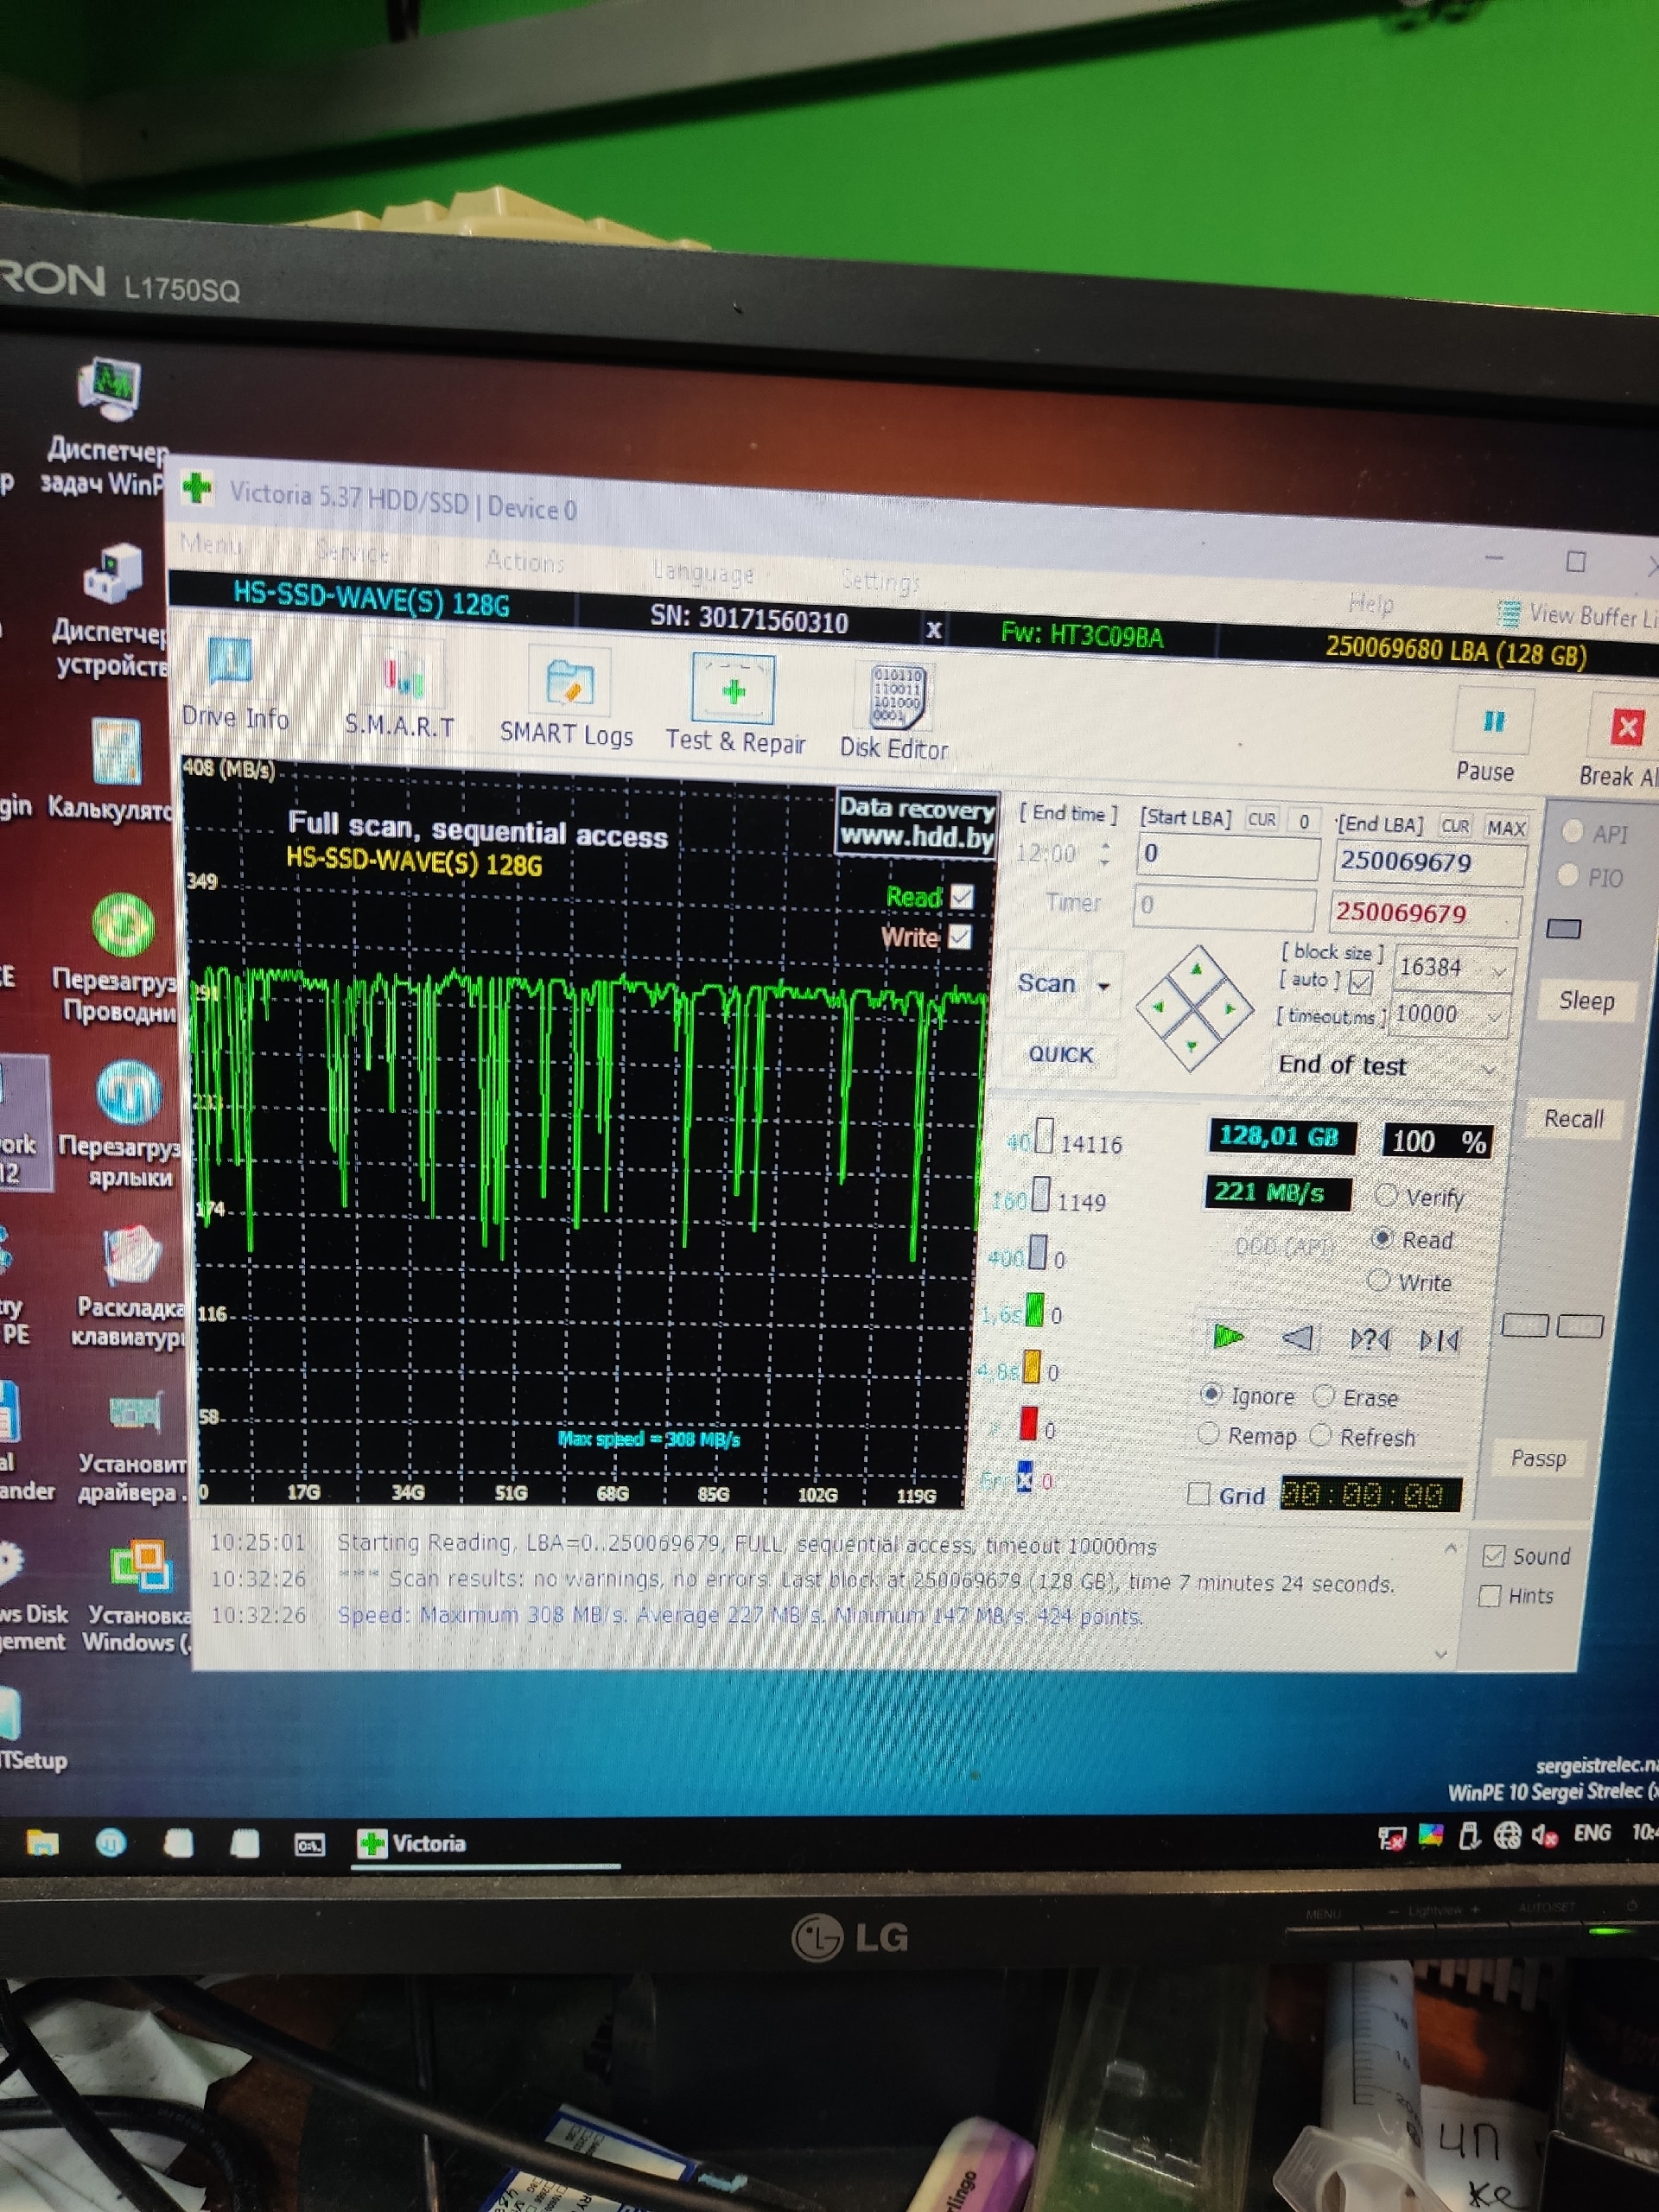This screenshot has width=1659, height=2212.
Task: Click into the Start LBA field
Action: click(x=1226, y=856)
